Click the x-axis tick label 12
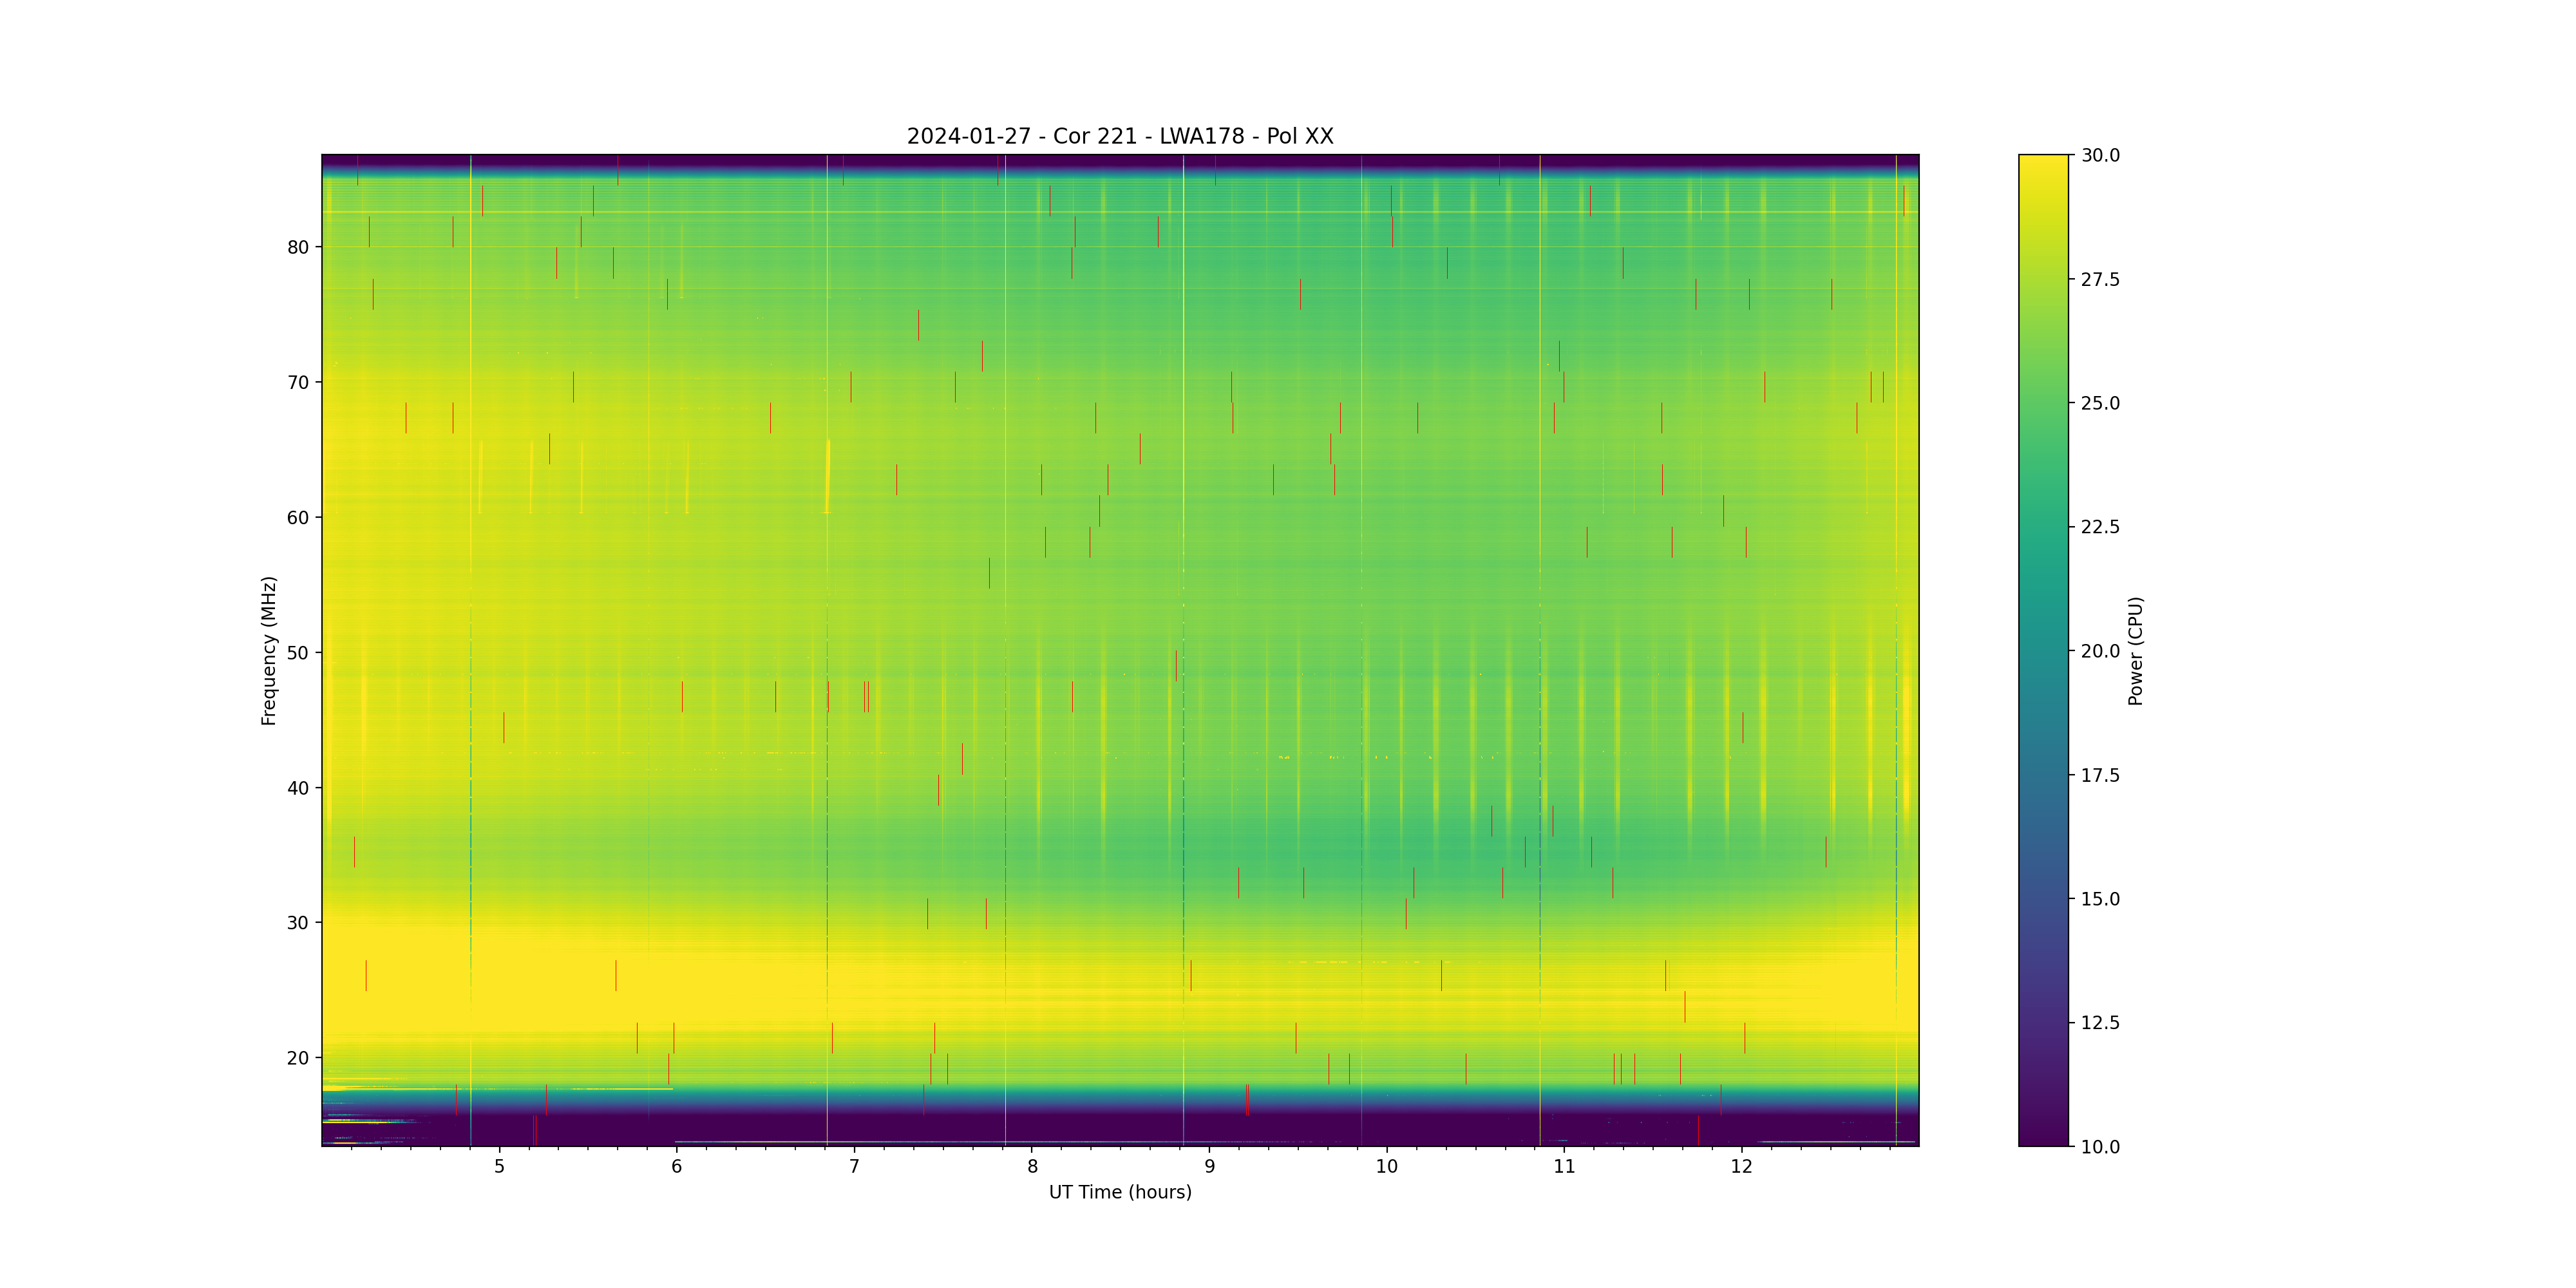2576x1288 pixels. (x=1742, y=1166)
